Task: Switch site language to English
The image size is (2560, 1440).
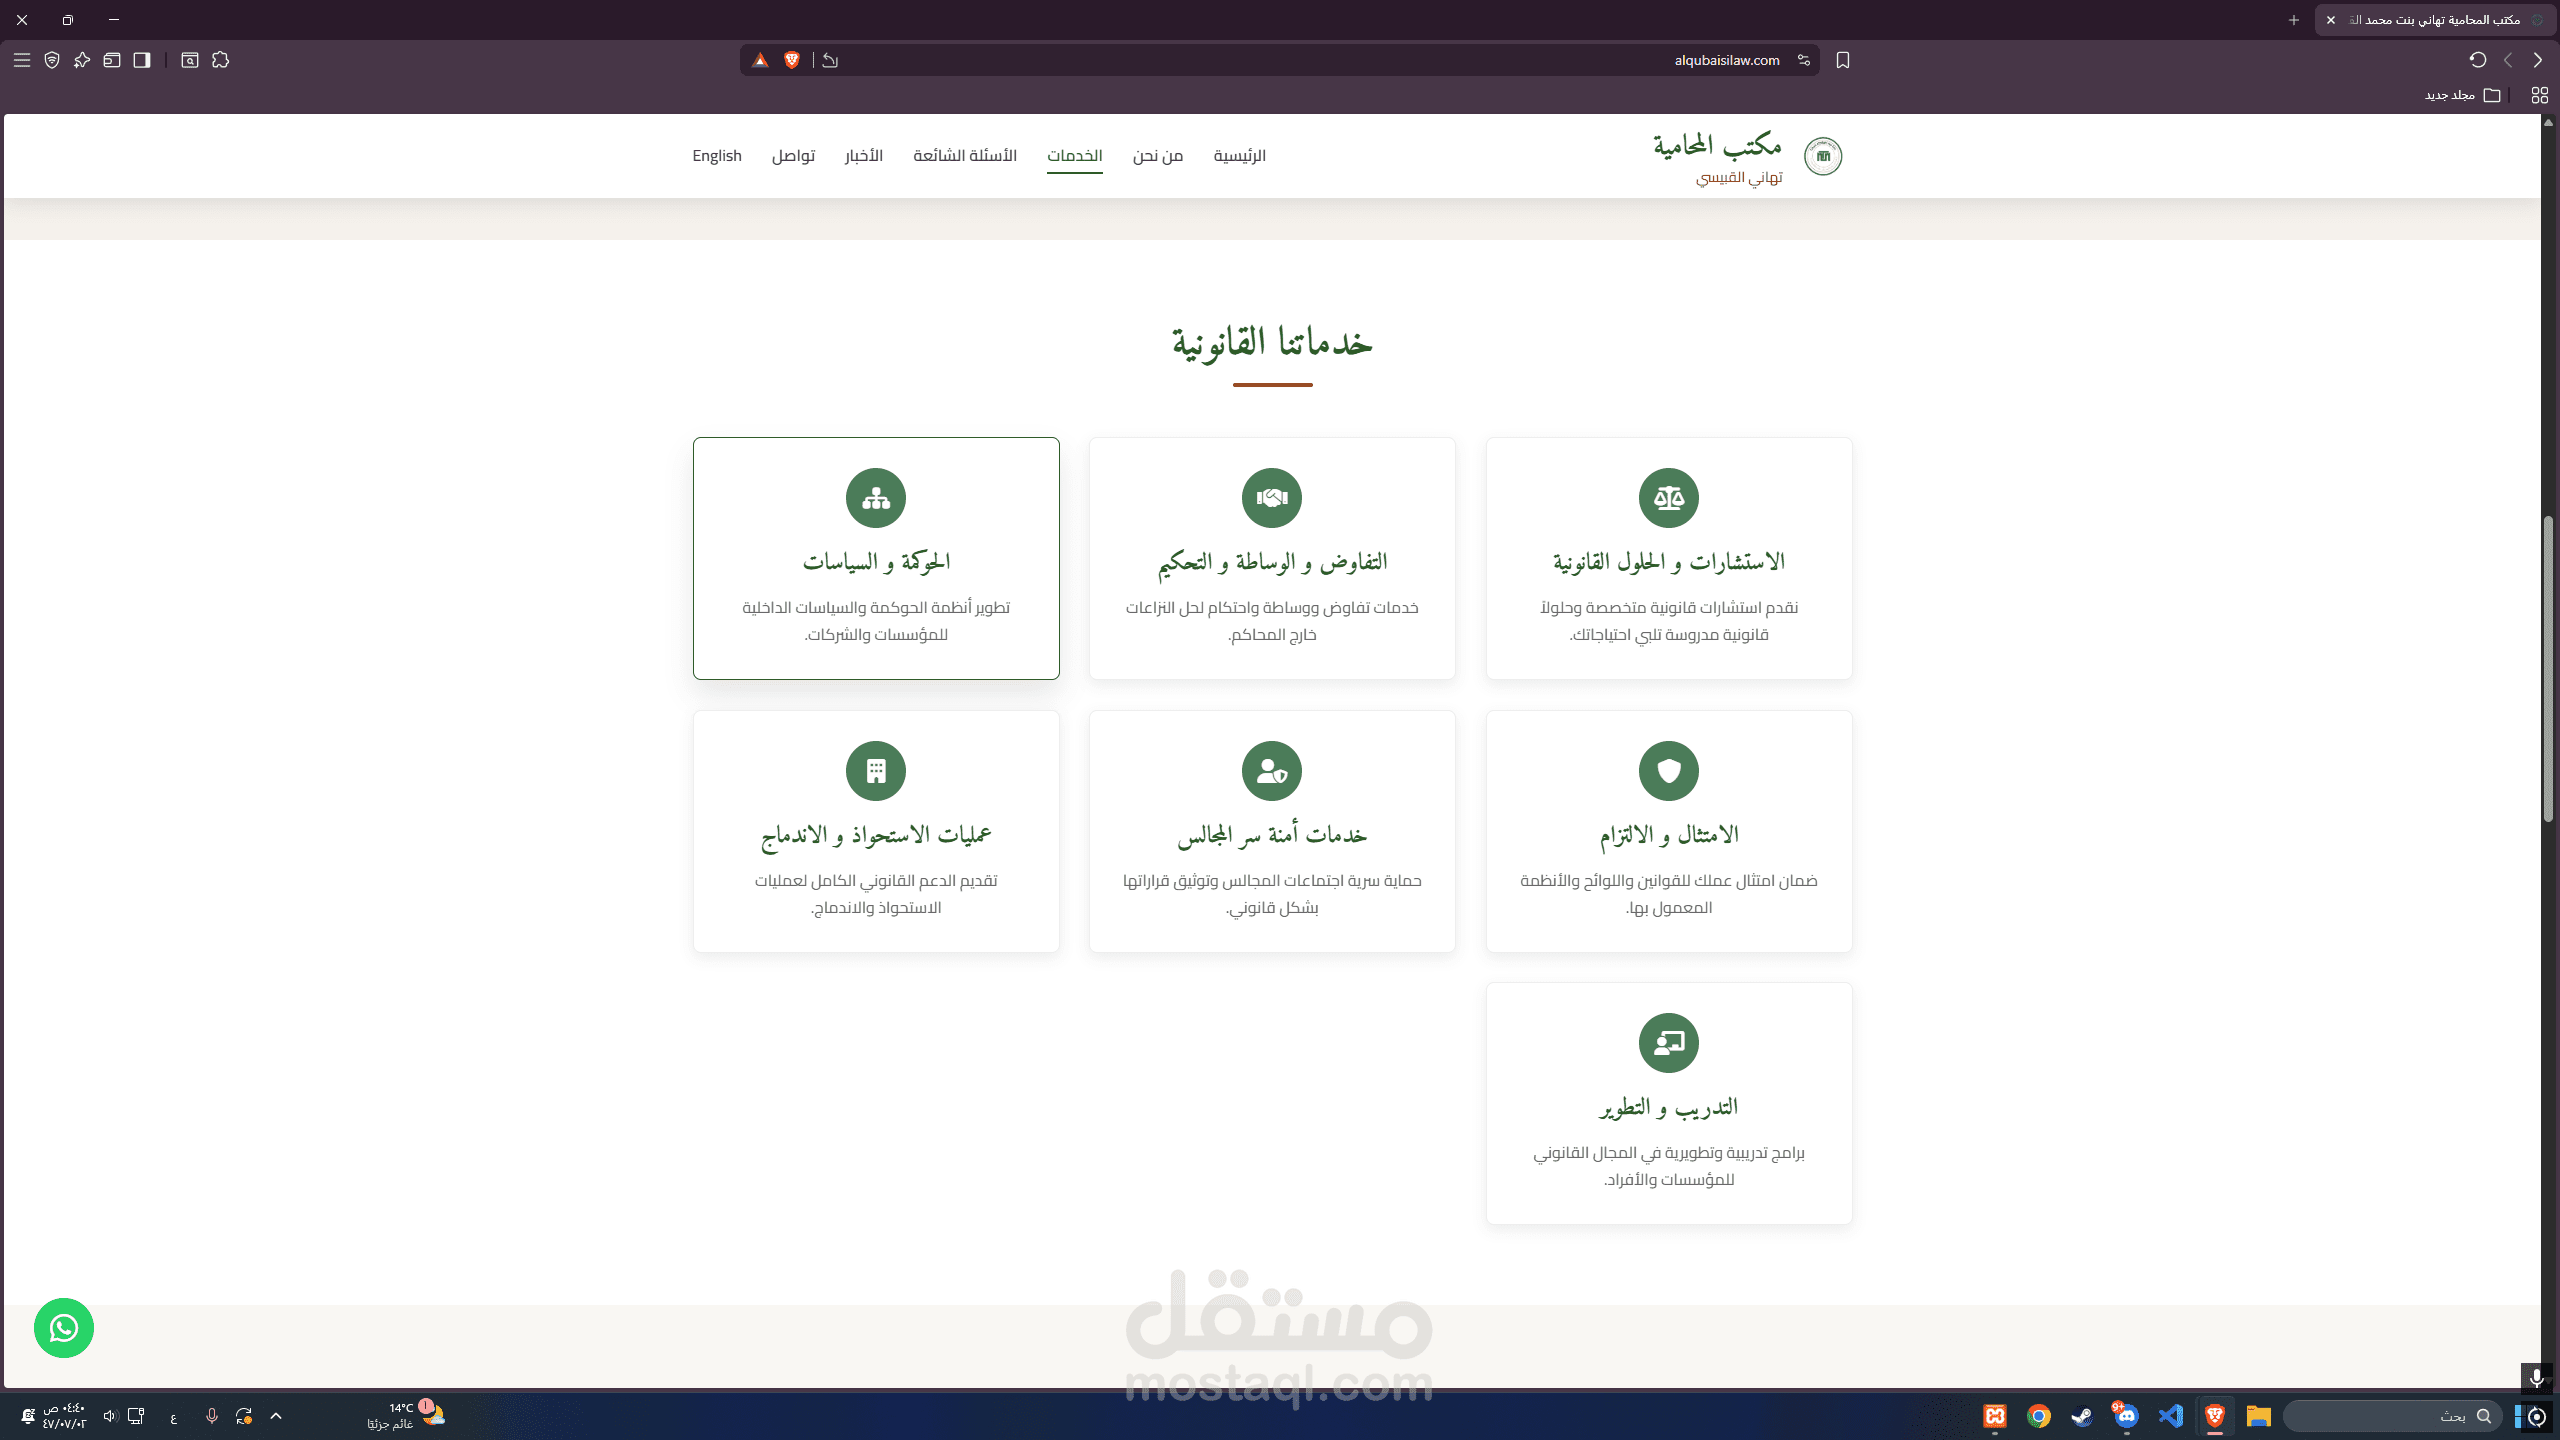Action: tap(716, 156)
